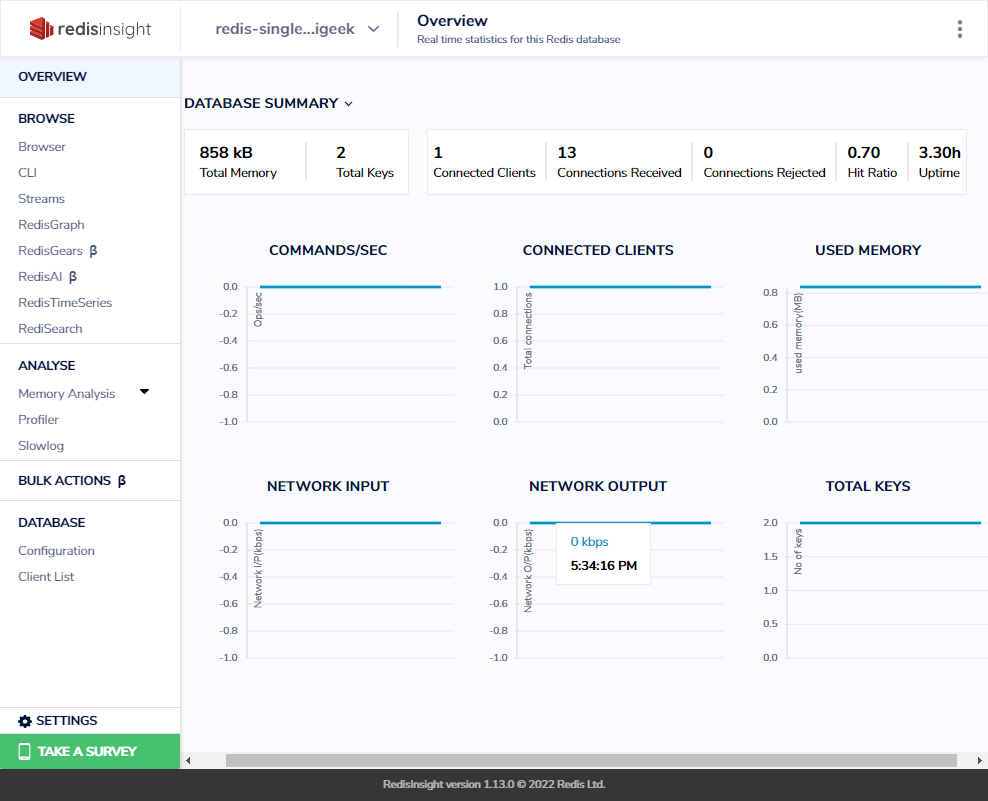Screen dimensions: 988x801
Task: Open the RedisGraph page
Action: point(51,224)
